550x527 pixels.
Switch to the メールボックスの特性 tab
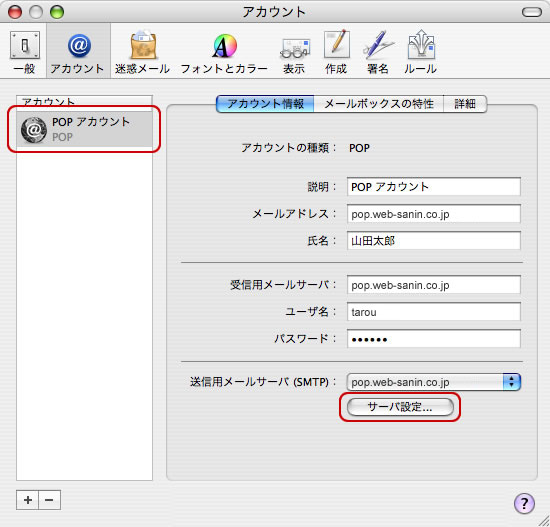[379, 104]
